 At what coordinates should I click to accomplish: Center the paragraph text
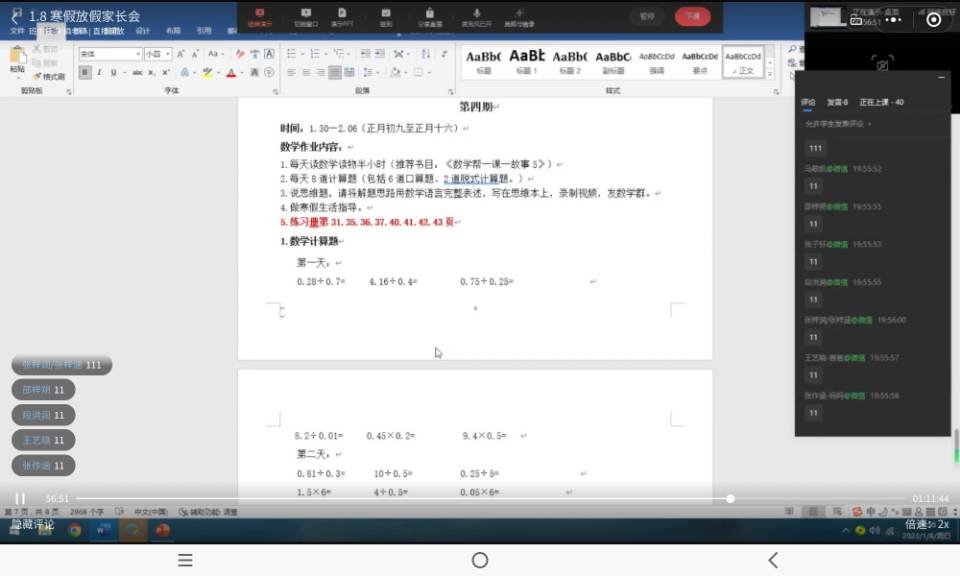pyautogui.click(x=306, y=72)
